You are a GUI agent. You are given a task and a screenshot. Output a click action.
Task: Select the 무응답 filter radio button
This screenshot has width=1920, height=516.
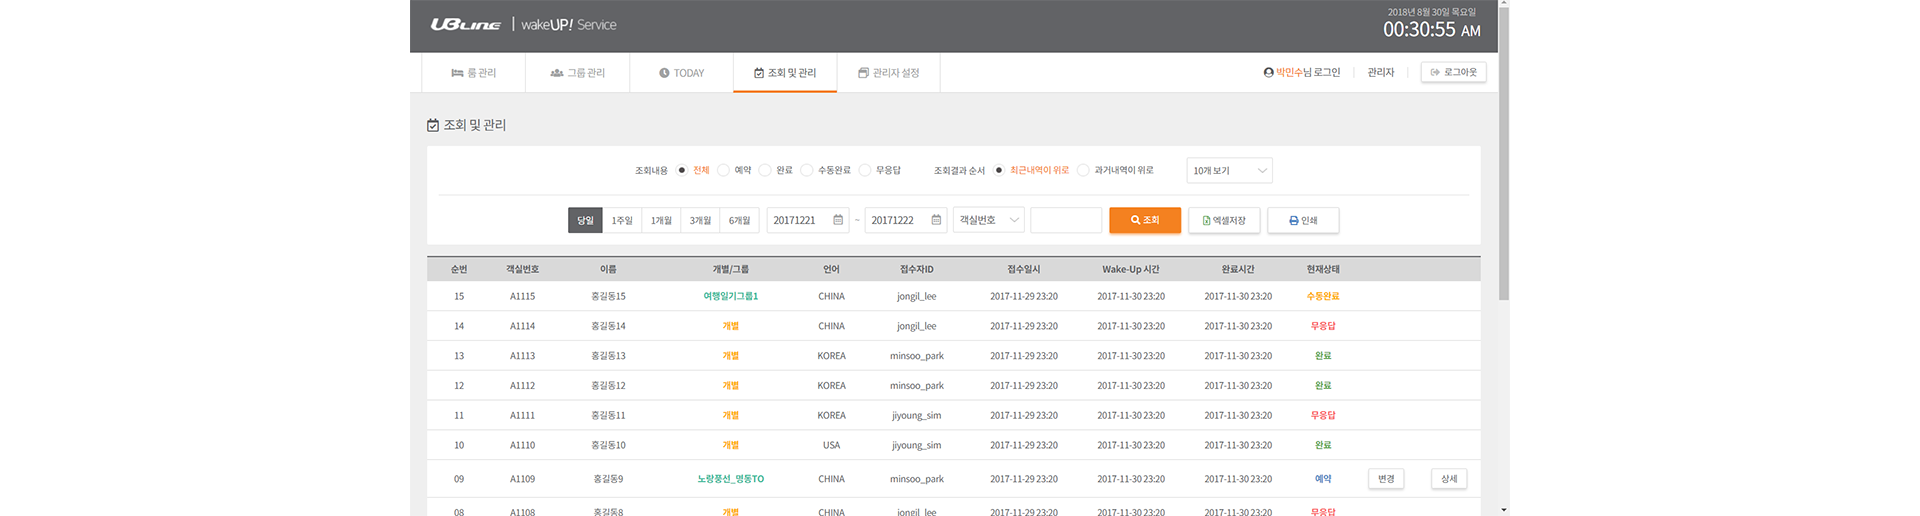[x=865, y=170]
